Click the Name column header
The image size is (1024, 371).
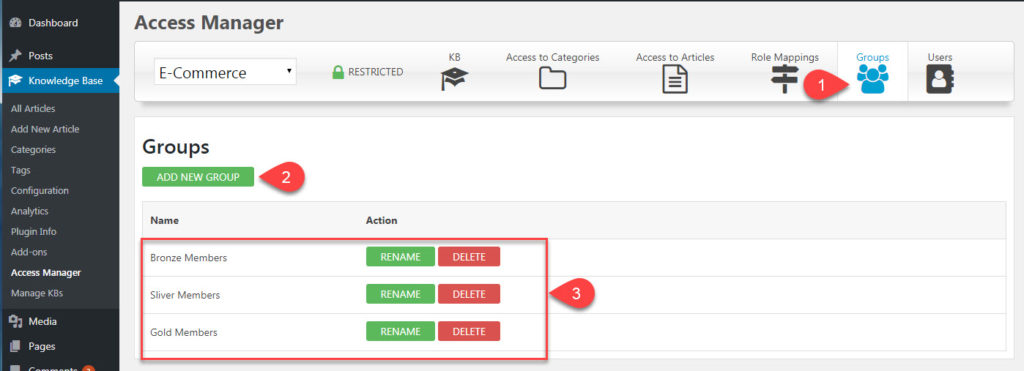point(165,220)
